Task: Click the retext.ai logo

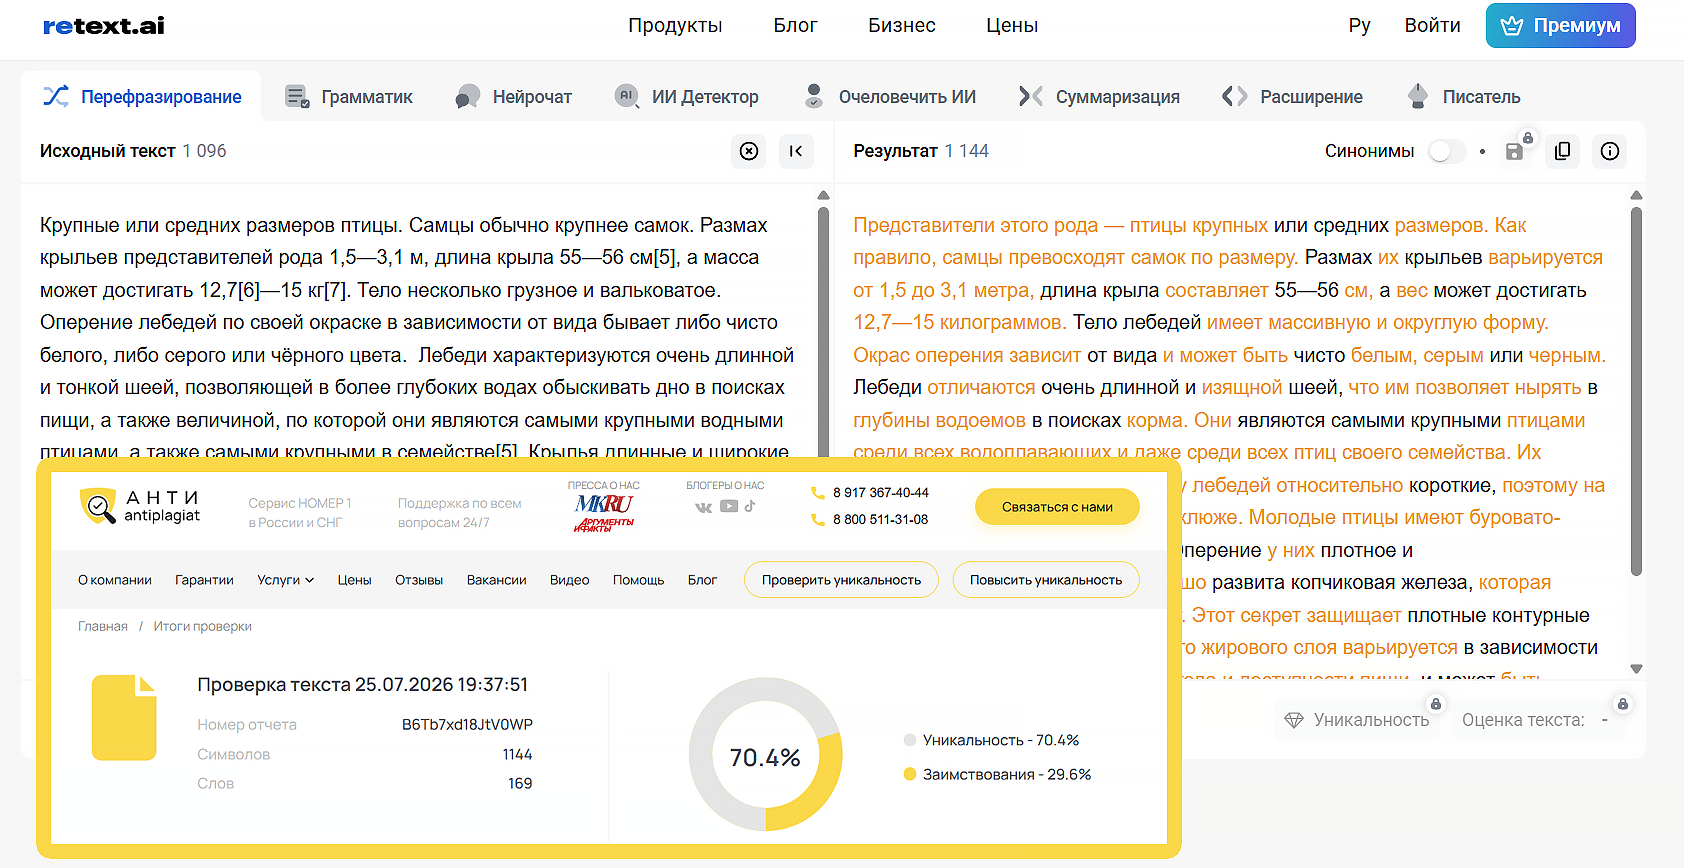Action: pos(104,26)
